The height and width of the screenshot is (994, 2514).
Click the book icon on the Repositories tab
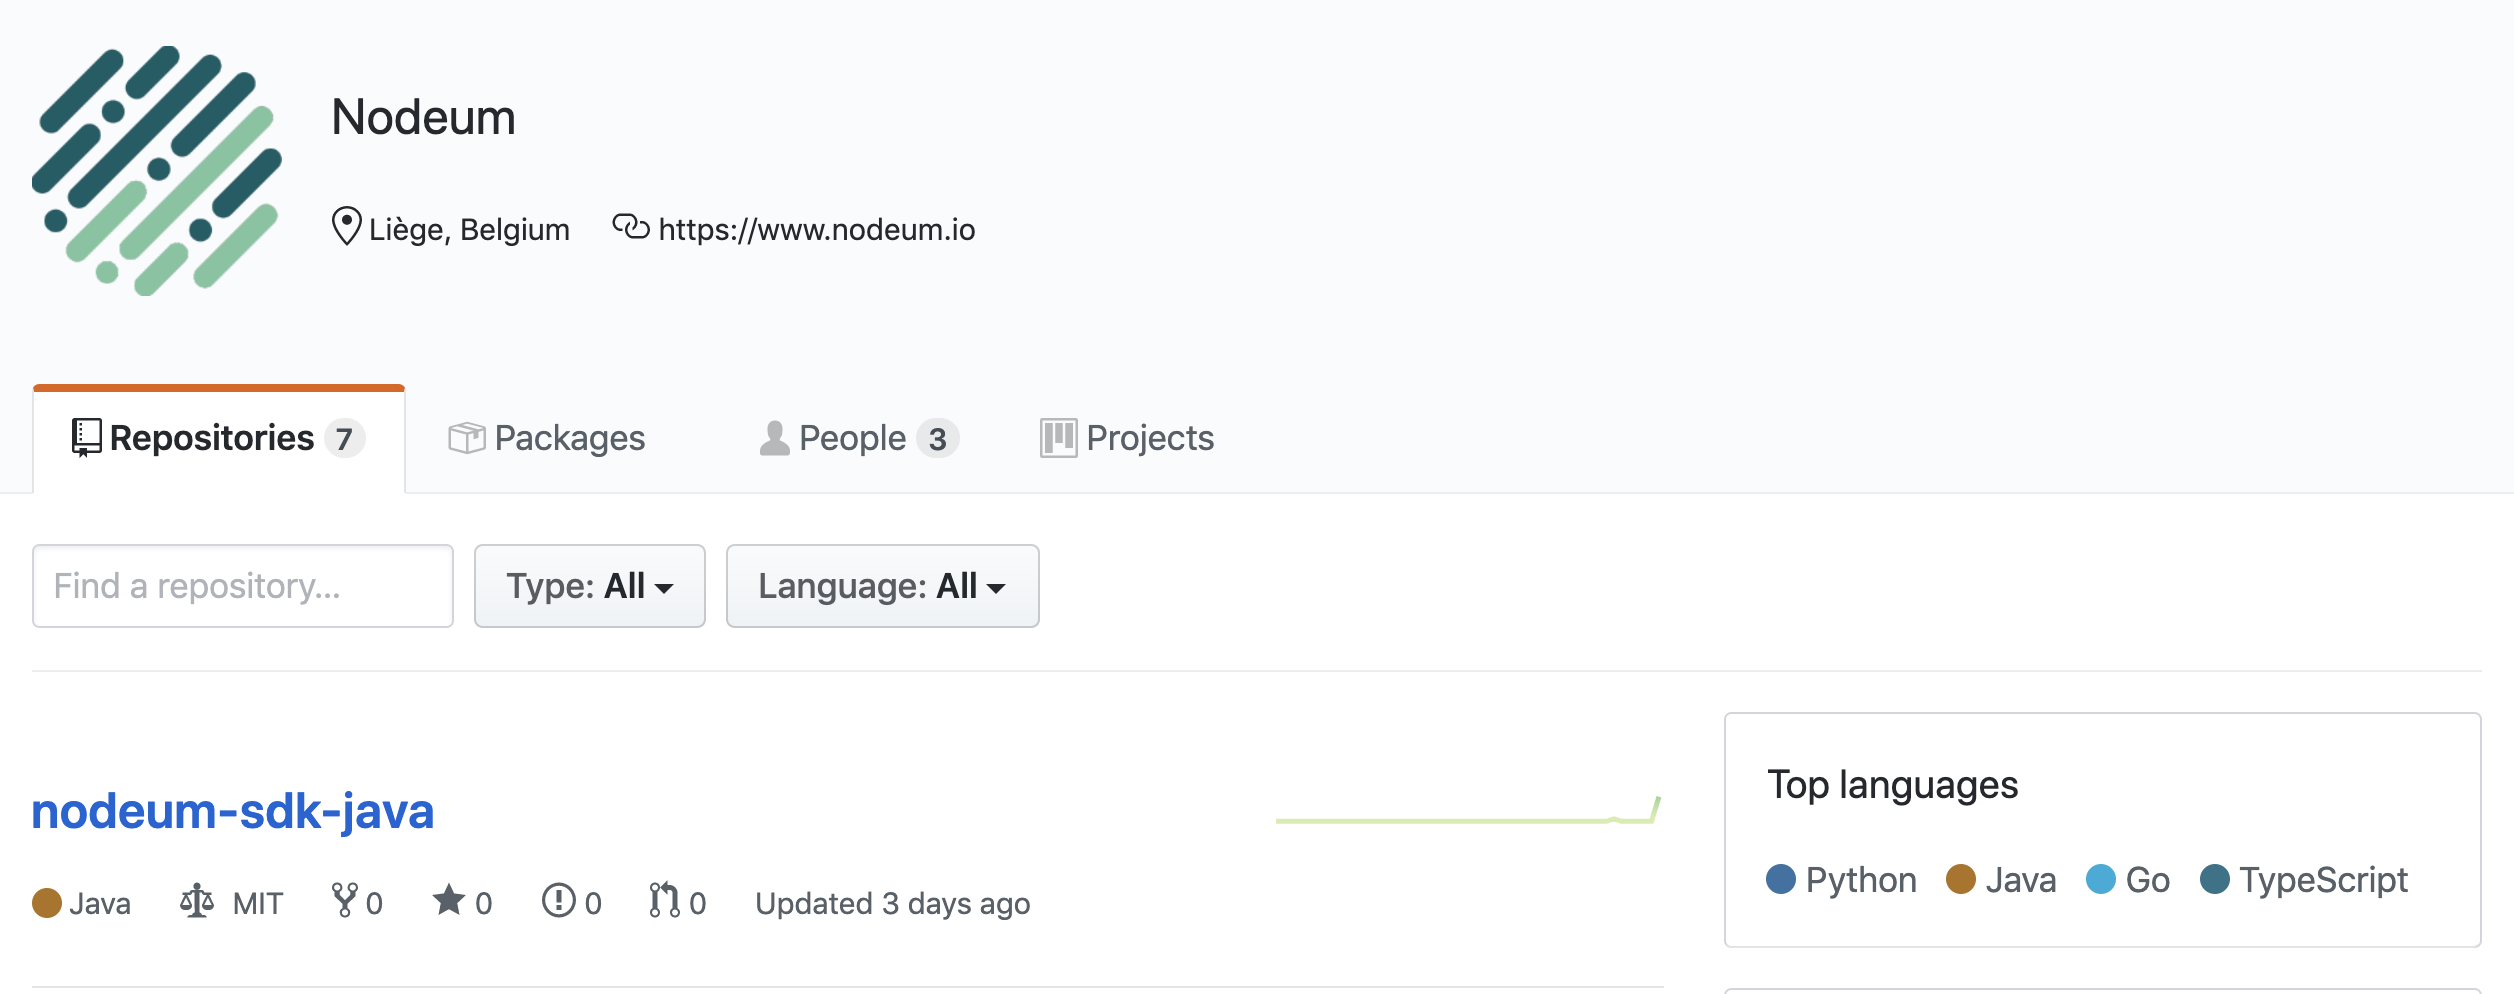tap(85, 437)
